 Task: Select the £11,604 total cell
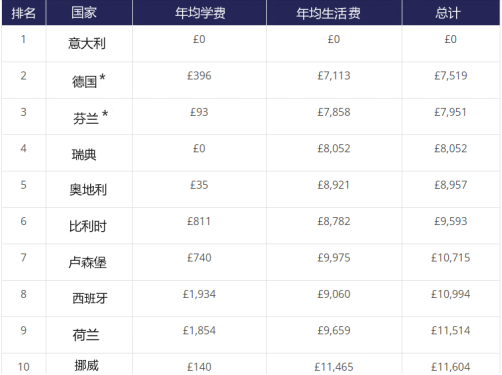pyautogui.click(x=451, y=367)
